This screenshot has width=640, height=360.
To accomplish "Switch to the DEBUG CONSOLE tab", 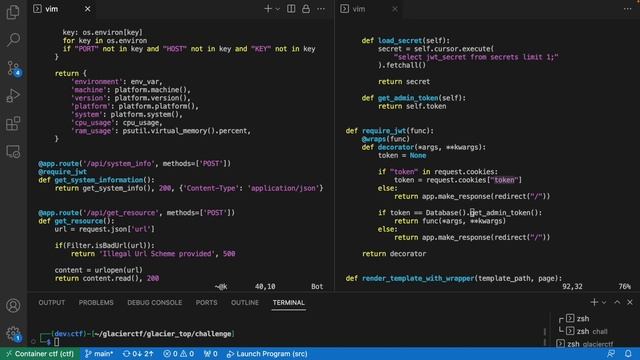I will pyautogui.click(x=154, y=302).
